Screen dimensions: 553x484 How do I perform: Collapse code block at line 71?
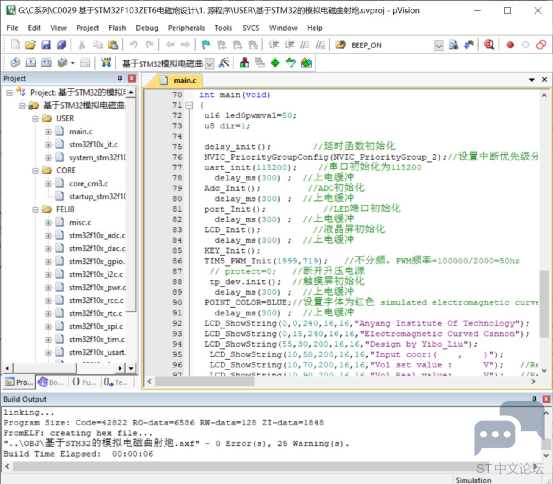[x=189, y=105]
